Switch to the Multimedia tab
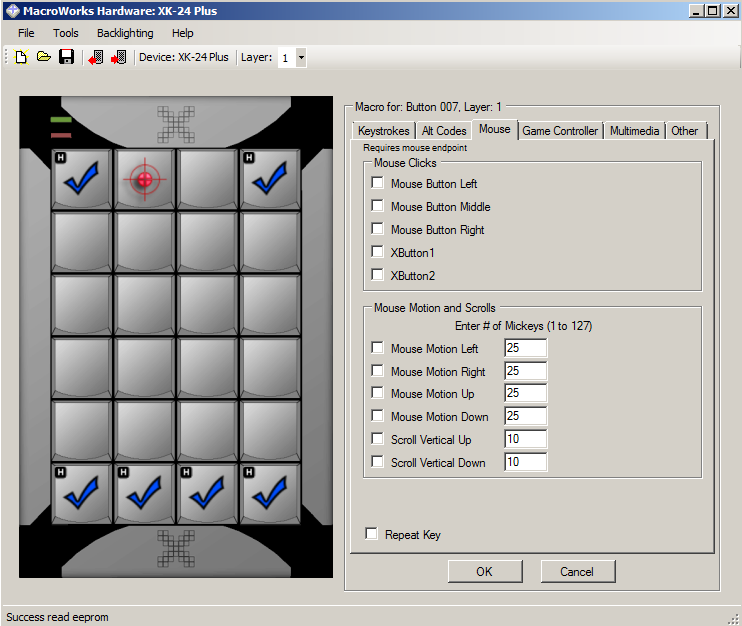 pos(635,131)
